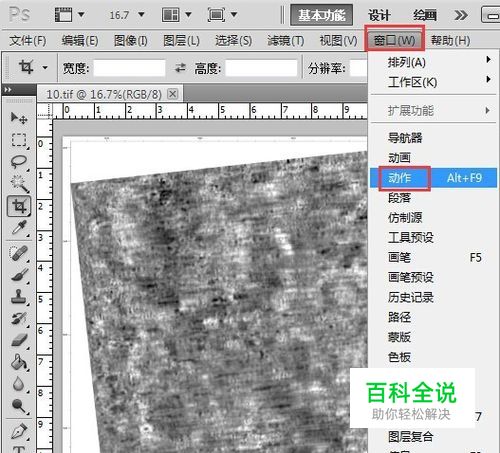
Task: Choose 蒙版 in the Window menu
Action: tap(433, 337)
